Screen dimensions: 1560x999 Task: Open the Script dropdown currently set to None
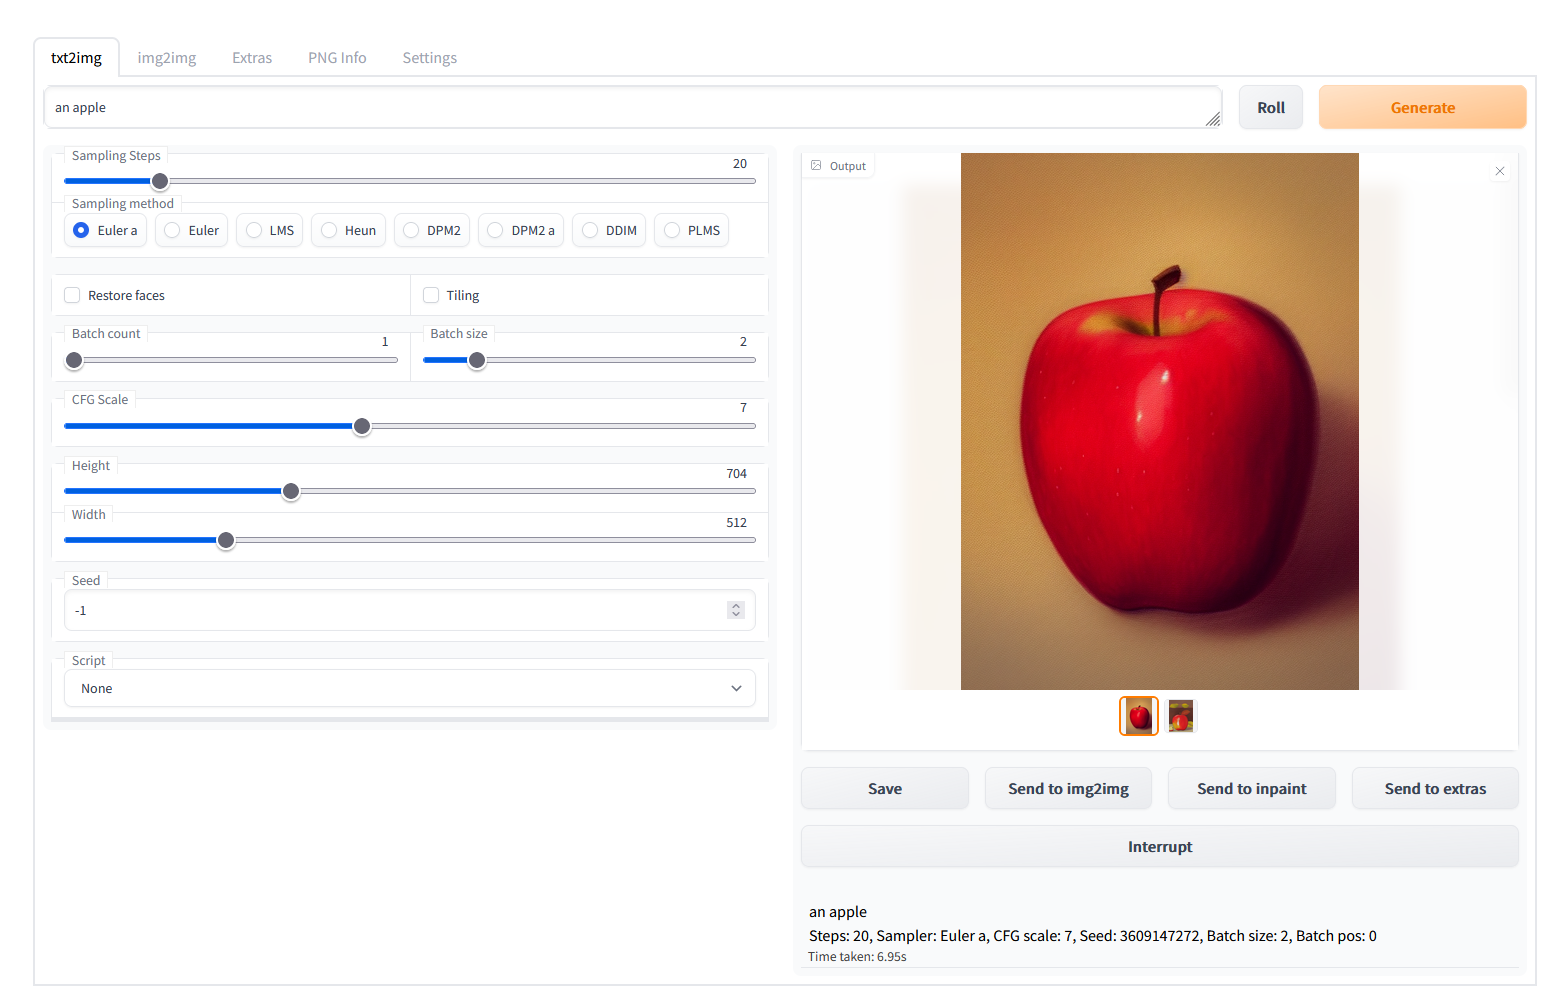click(x=409, y=688)
